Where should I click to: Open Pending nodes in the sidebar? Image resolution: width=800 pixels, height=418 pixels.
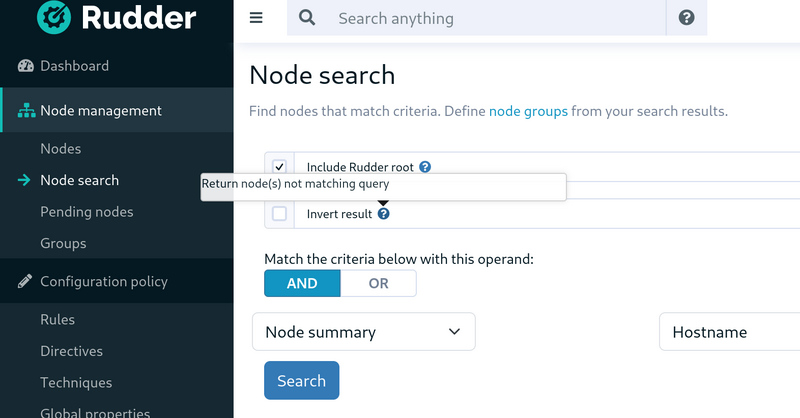pyautogui.click(x=87, y=212)
